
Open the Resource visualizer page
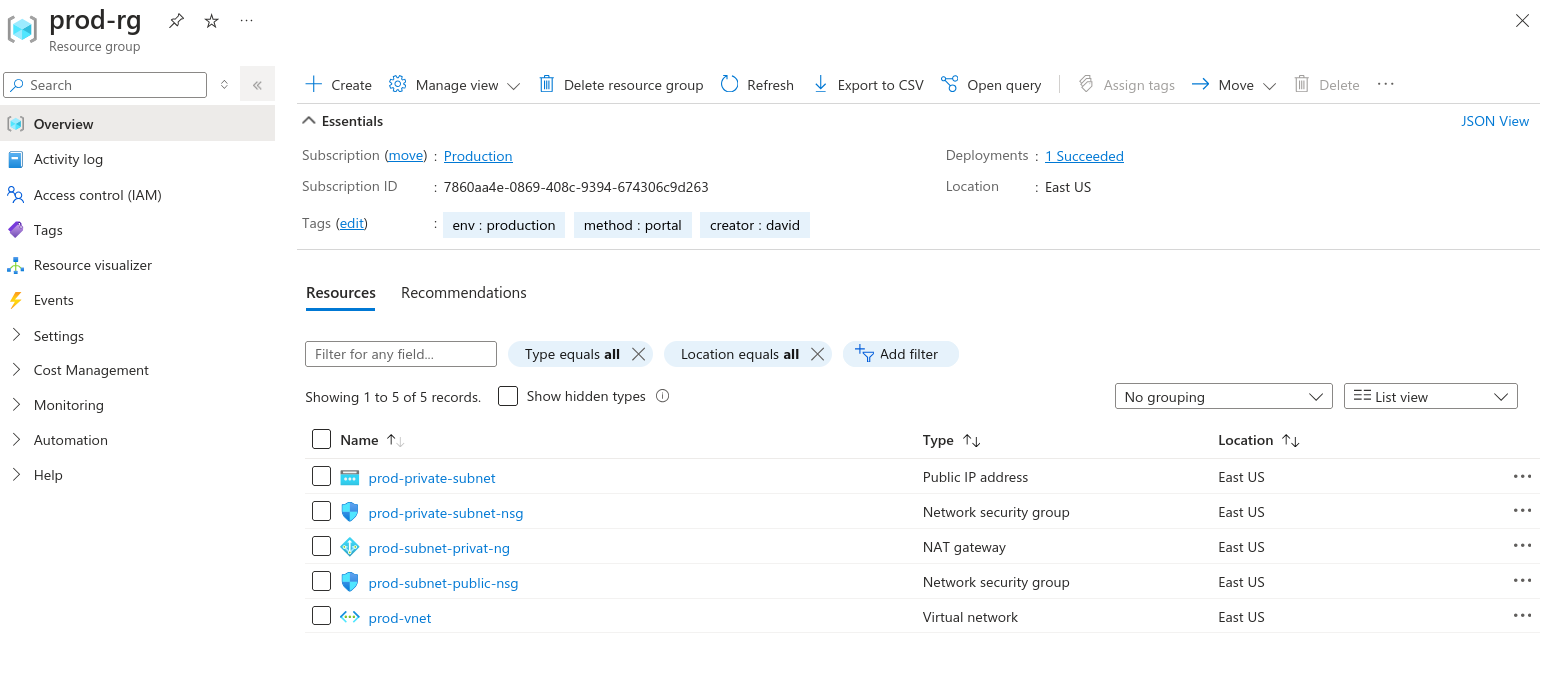[92, 265]
